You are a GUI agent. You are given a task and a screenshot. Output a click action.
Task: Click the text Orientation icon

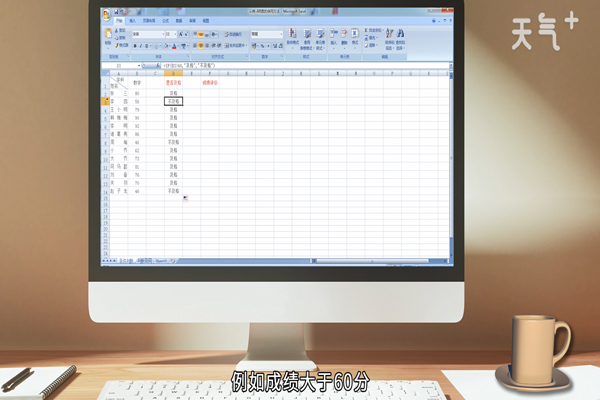click(213, 34)
